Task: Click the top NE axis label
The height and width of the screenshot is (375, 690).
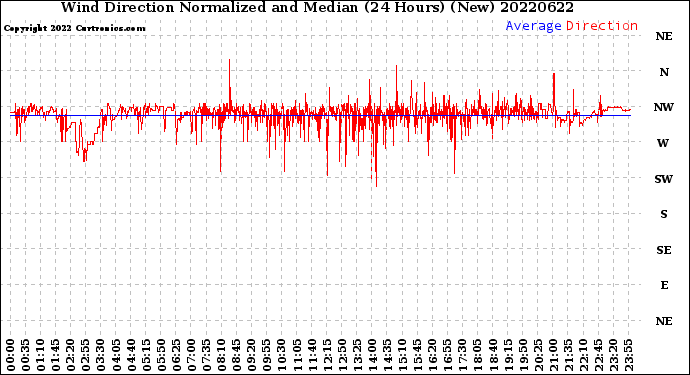Action: 664,36
